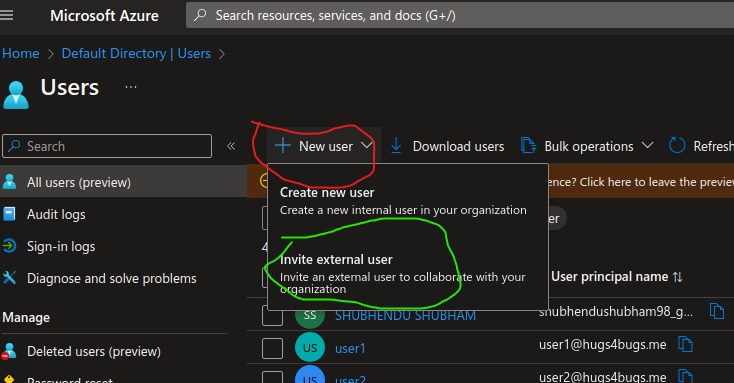Click the All users person icon

pyautogui.click(x=9, y=182)
